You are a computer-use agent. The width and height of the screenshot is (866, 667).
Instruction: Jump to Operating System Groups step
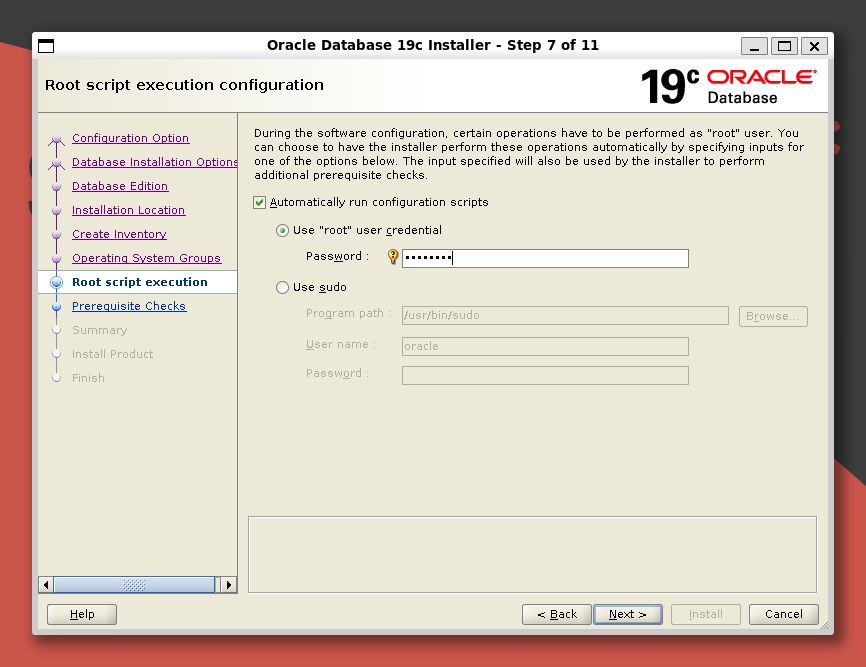[x=146, y=258]
